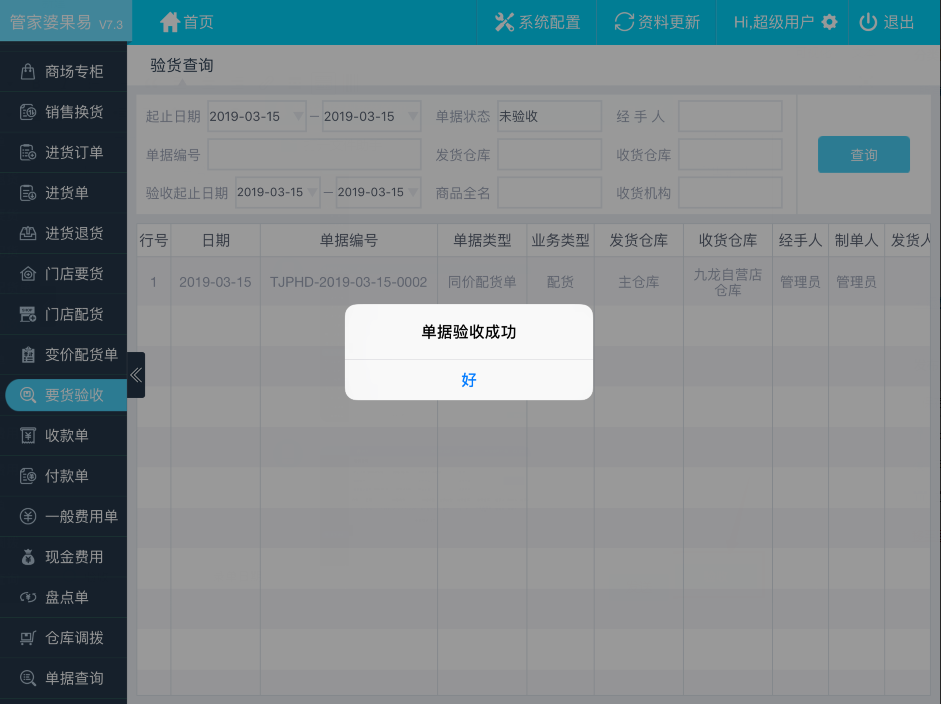Click the power icon for 退出
The width and height of the screenshot is (941, 704).
(868, 22)
